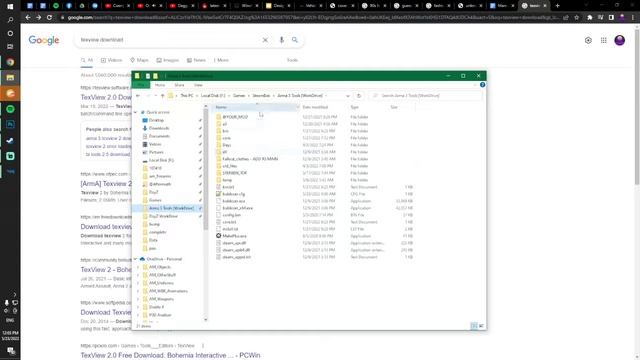Sort files by Date modified column
The image size is (640, 360).
click(x=315, y=107)
